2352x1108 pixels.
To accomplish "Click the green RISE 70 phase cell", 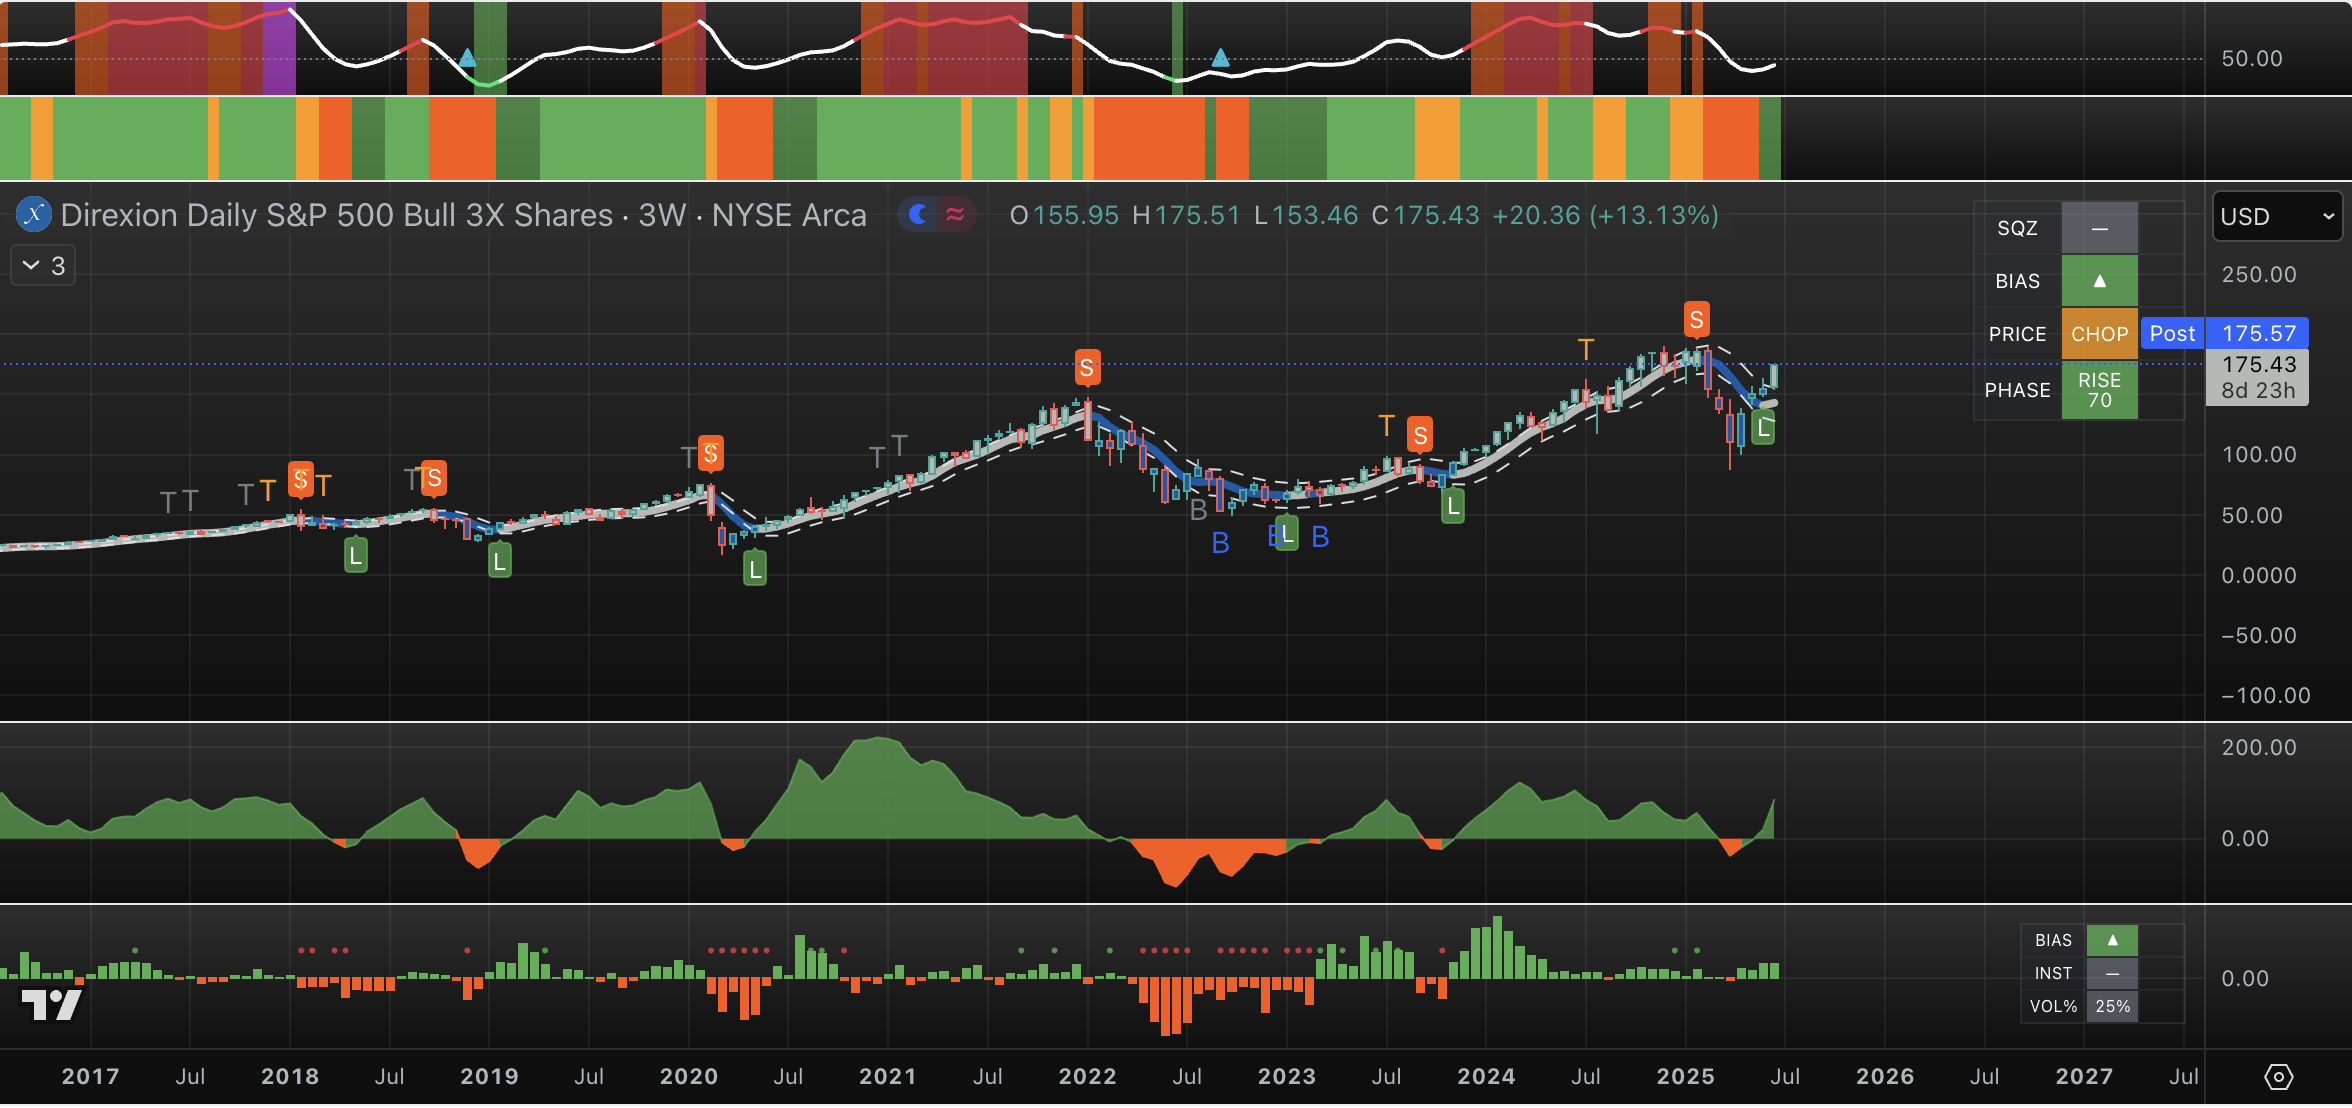I will click(x=2099, y=390).
